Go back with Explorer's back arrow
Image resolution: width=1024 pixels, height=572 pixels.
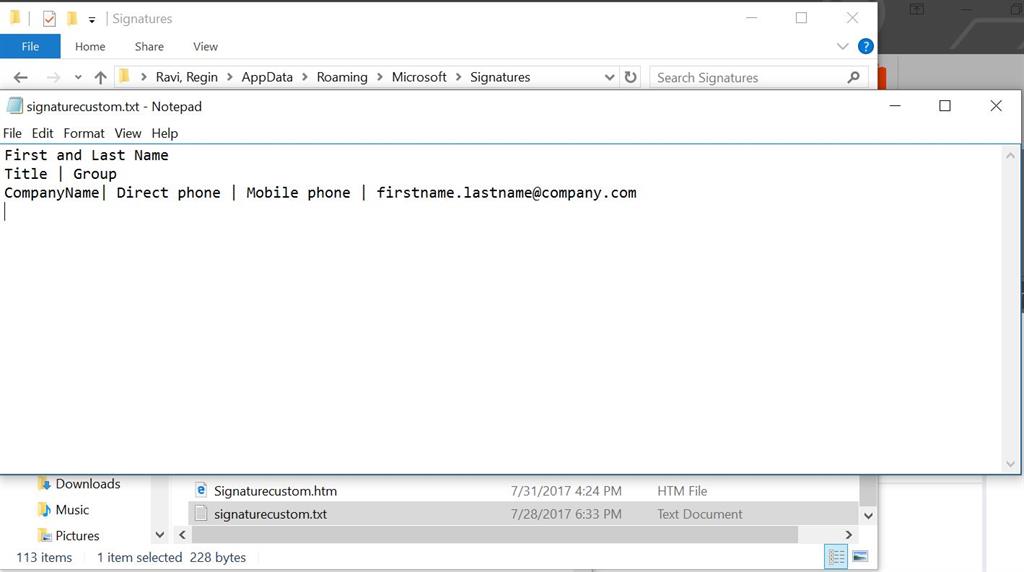point(20,77)
